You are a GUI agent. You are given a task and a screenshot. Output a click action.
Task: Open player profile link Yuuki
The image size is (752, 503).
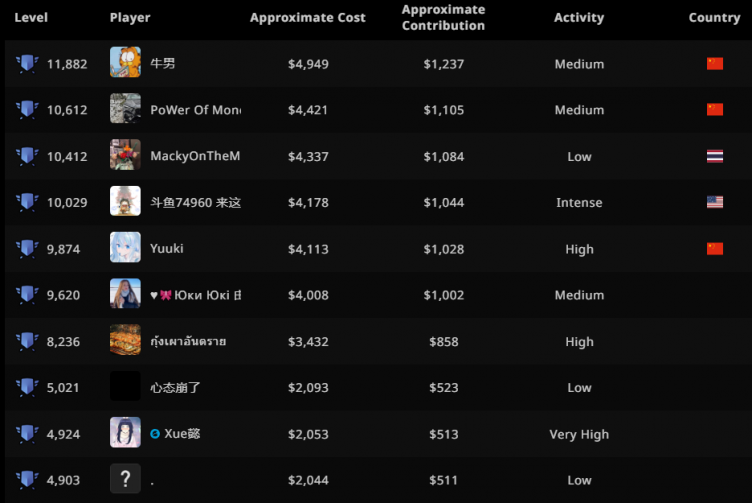167,249
